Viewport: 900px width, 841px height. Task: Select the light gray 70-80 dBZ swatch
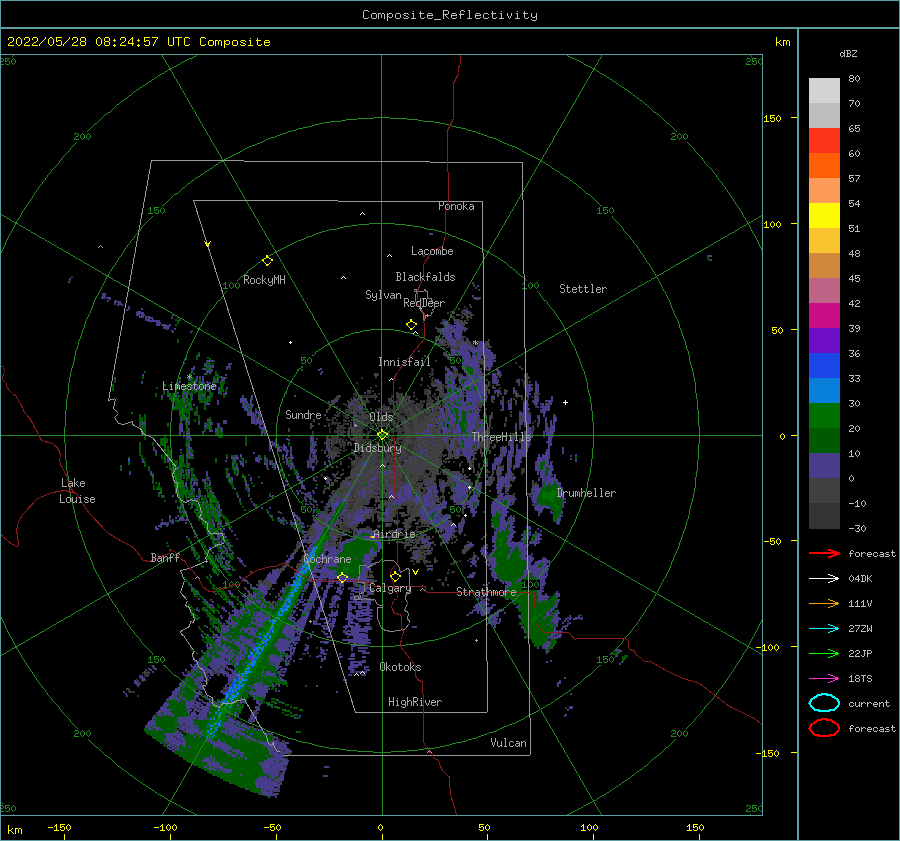pyautogui.click(x=824, y=91)
